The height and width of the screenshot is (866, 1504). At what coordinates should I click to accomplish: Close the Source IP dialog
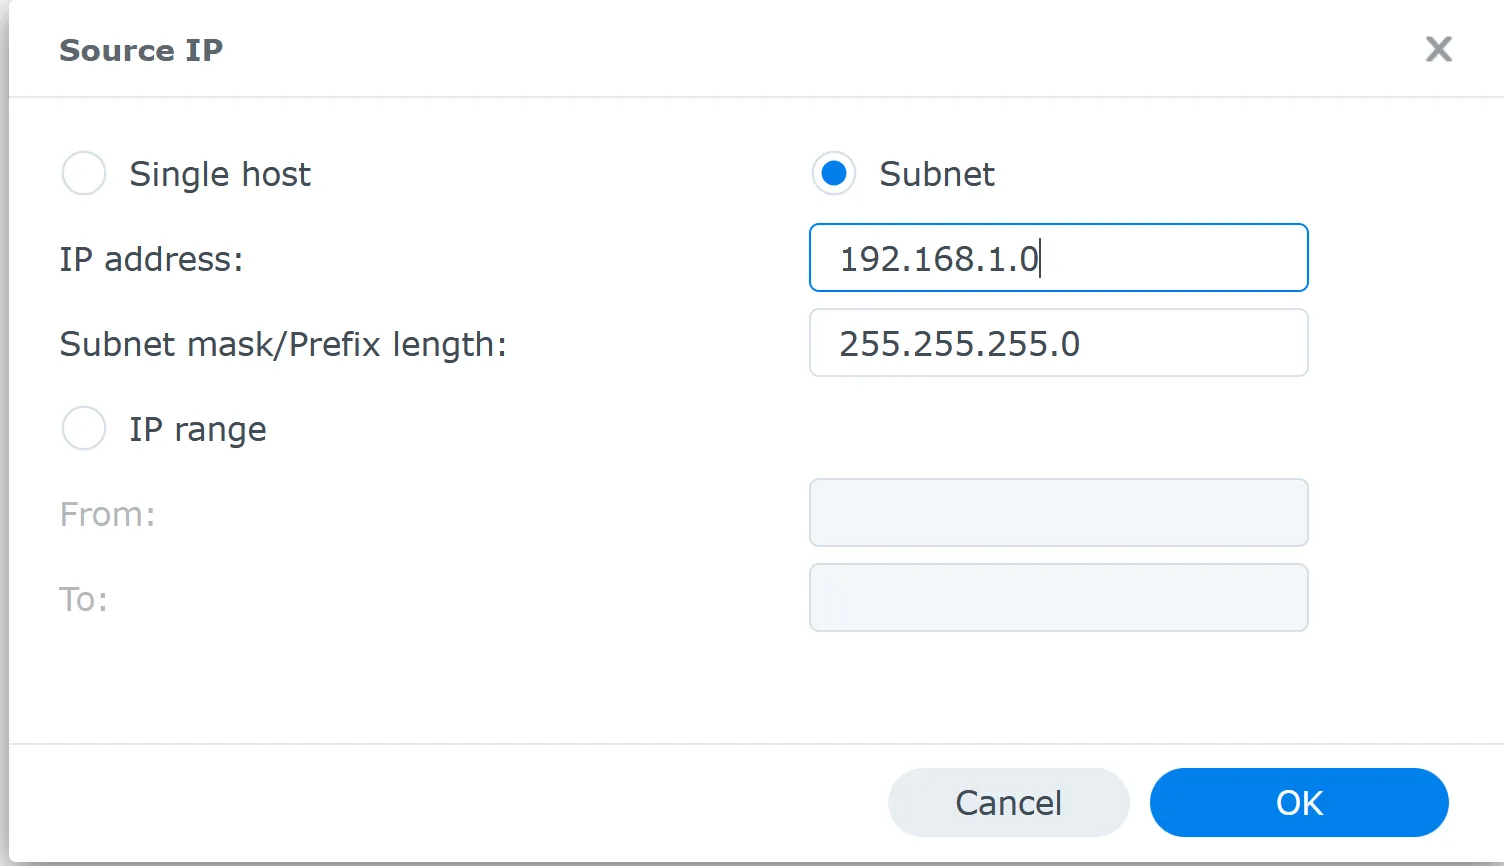1438,49
